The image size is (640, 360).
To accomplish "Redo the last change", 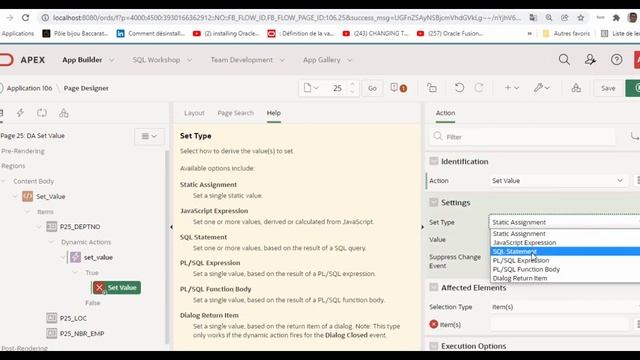I will [479, 88].
